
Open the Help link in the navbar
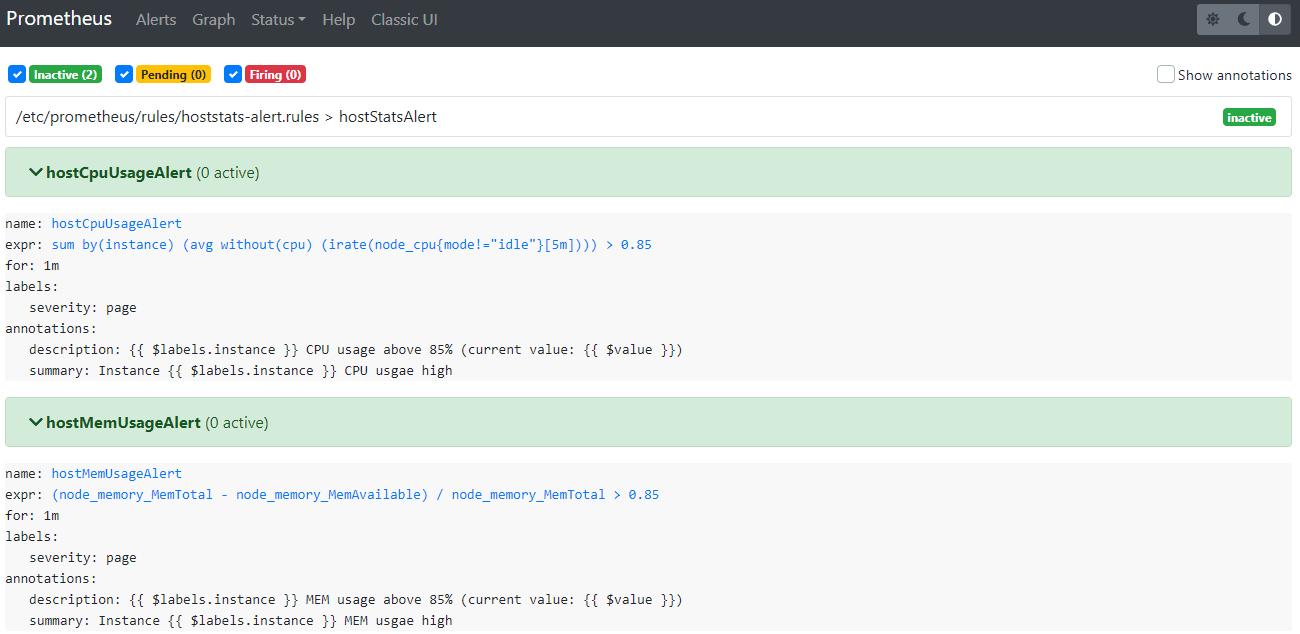(x=338, y=20)
